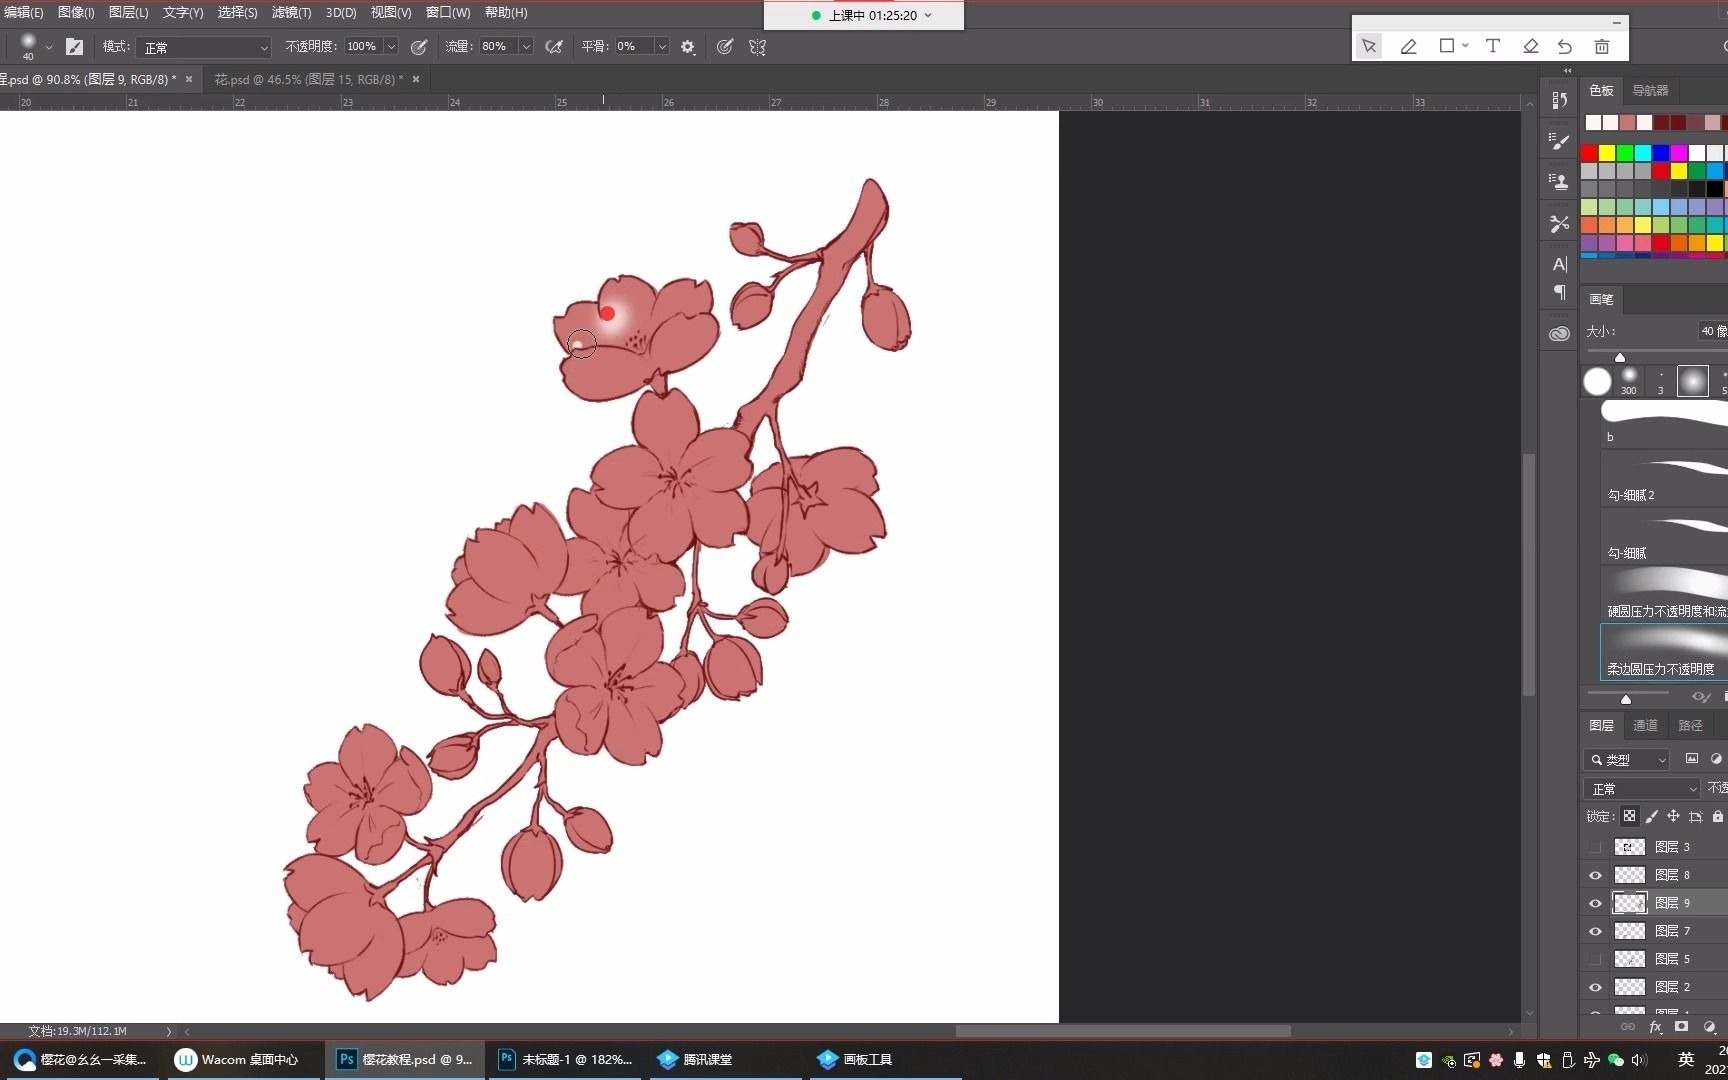The height and width of the screenshot is (1080, 1728).
Task: Hide 图层 2 layer visibility
Action: tap(1595, 987)
